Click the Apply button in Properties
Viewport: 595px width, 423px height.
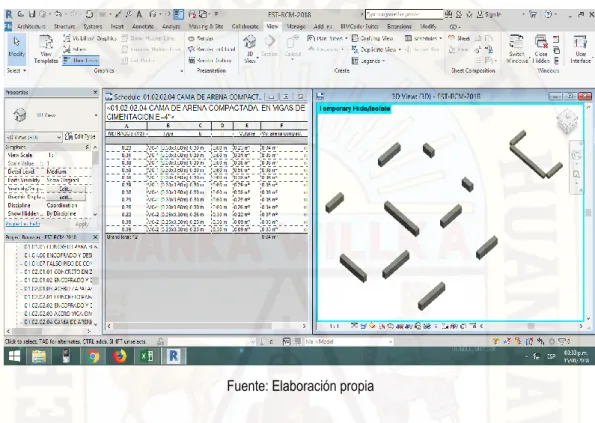(x=82, y=224)
